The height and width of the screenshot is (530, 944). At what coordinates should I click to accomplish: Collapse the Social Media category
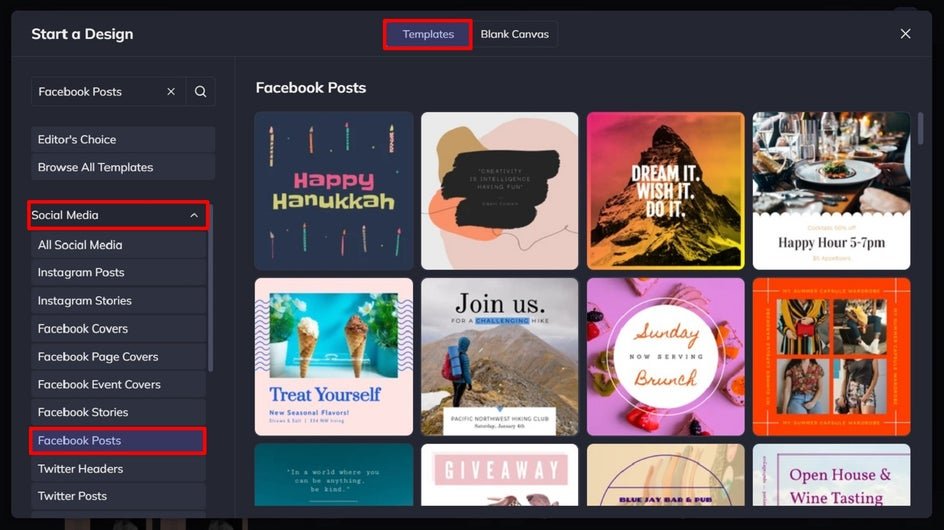[x=194, y=215]
